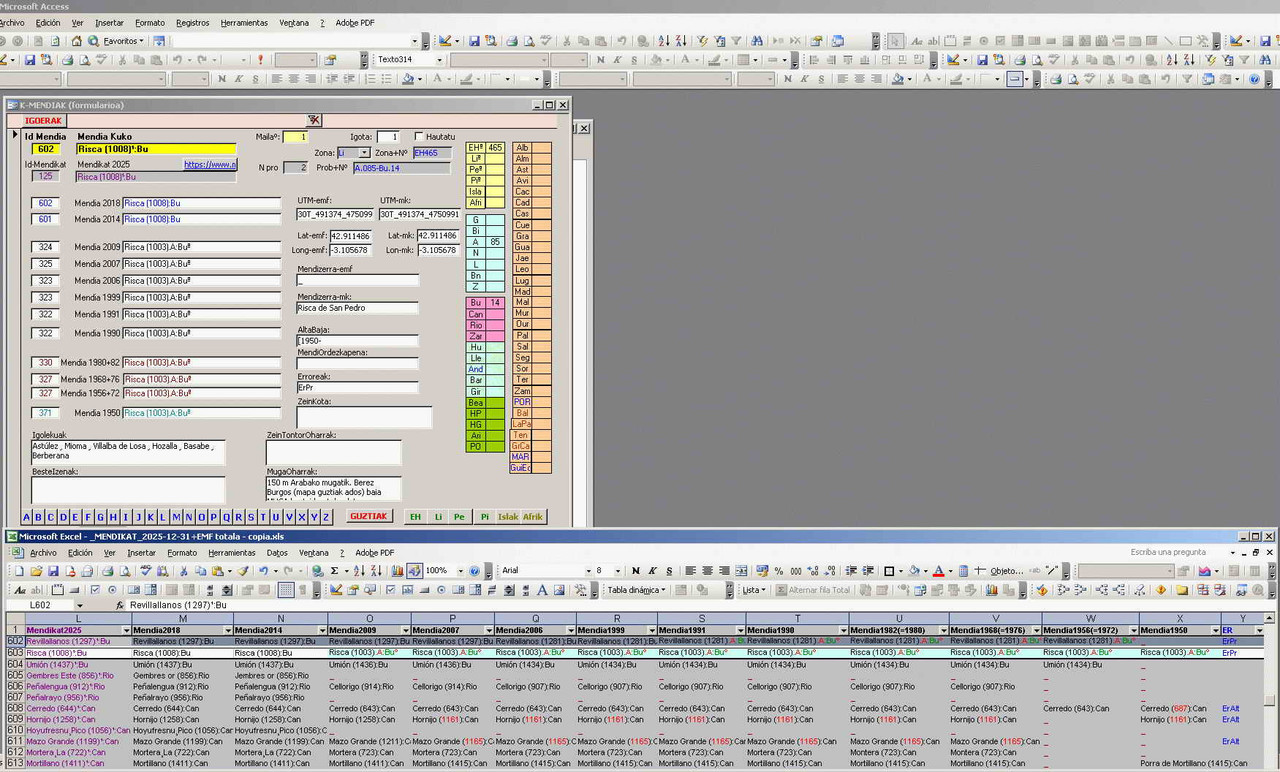Merge and center cells in Excel
This screenshot has height=772, width=1280.
[741, 571]
